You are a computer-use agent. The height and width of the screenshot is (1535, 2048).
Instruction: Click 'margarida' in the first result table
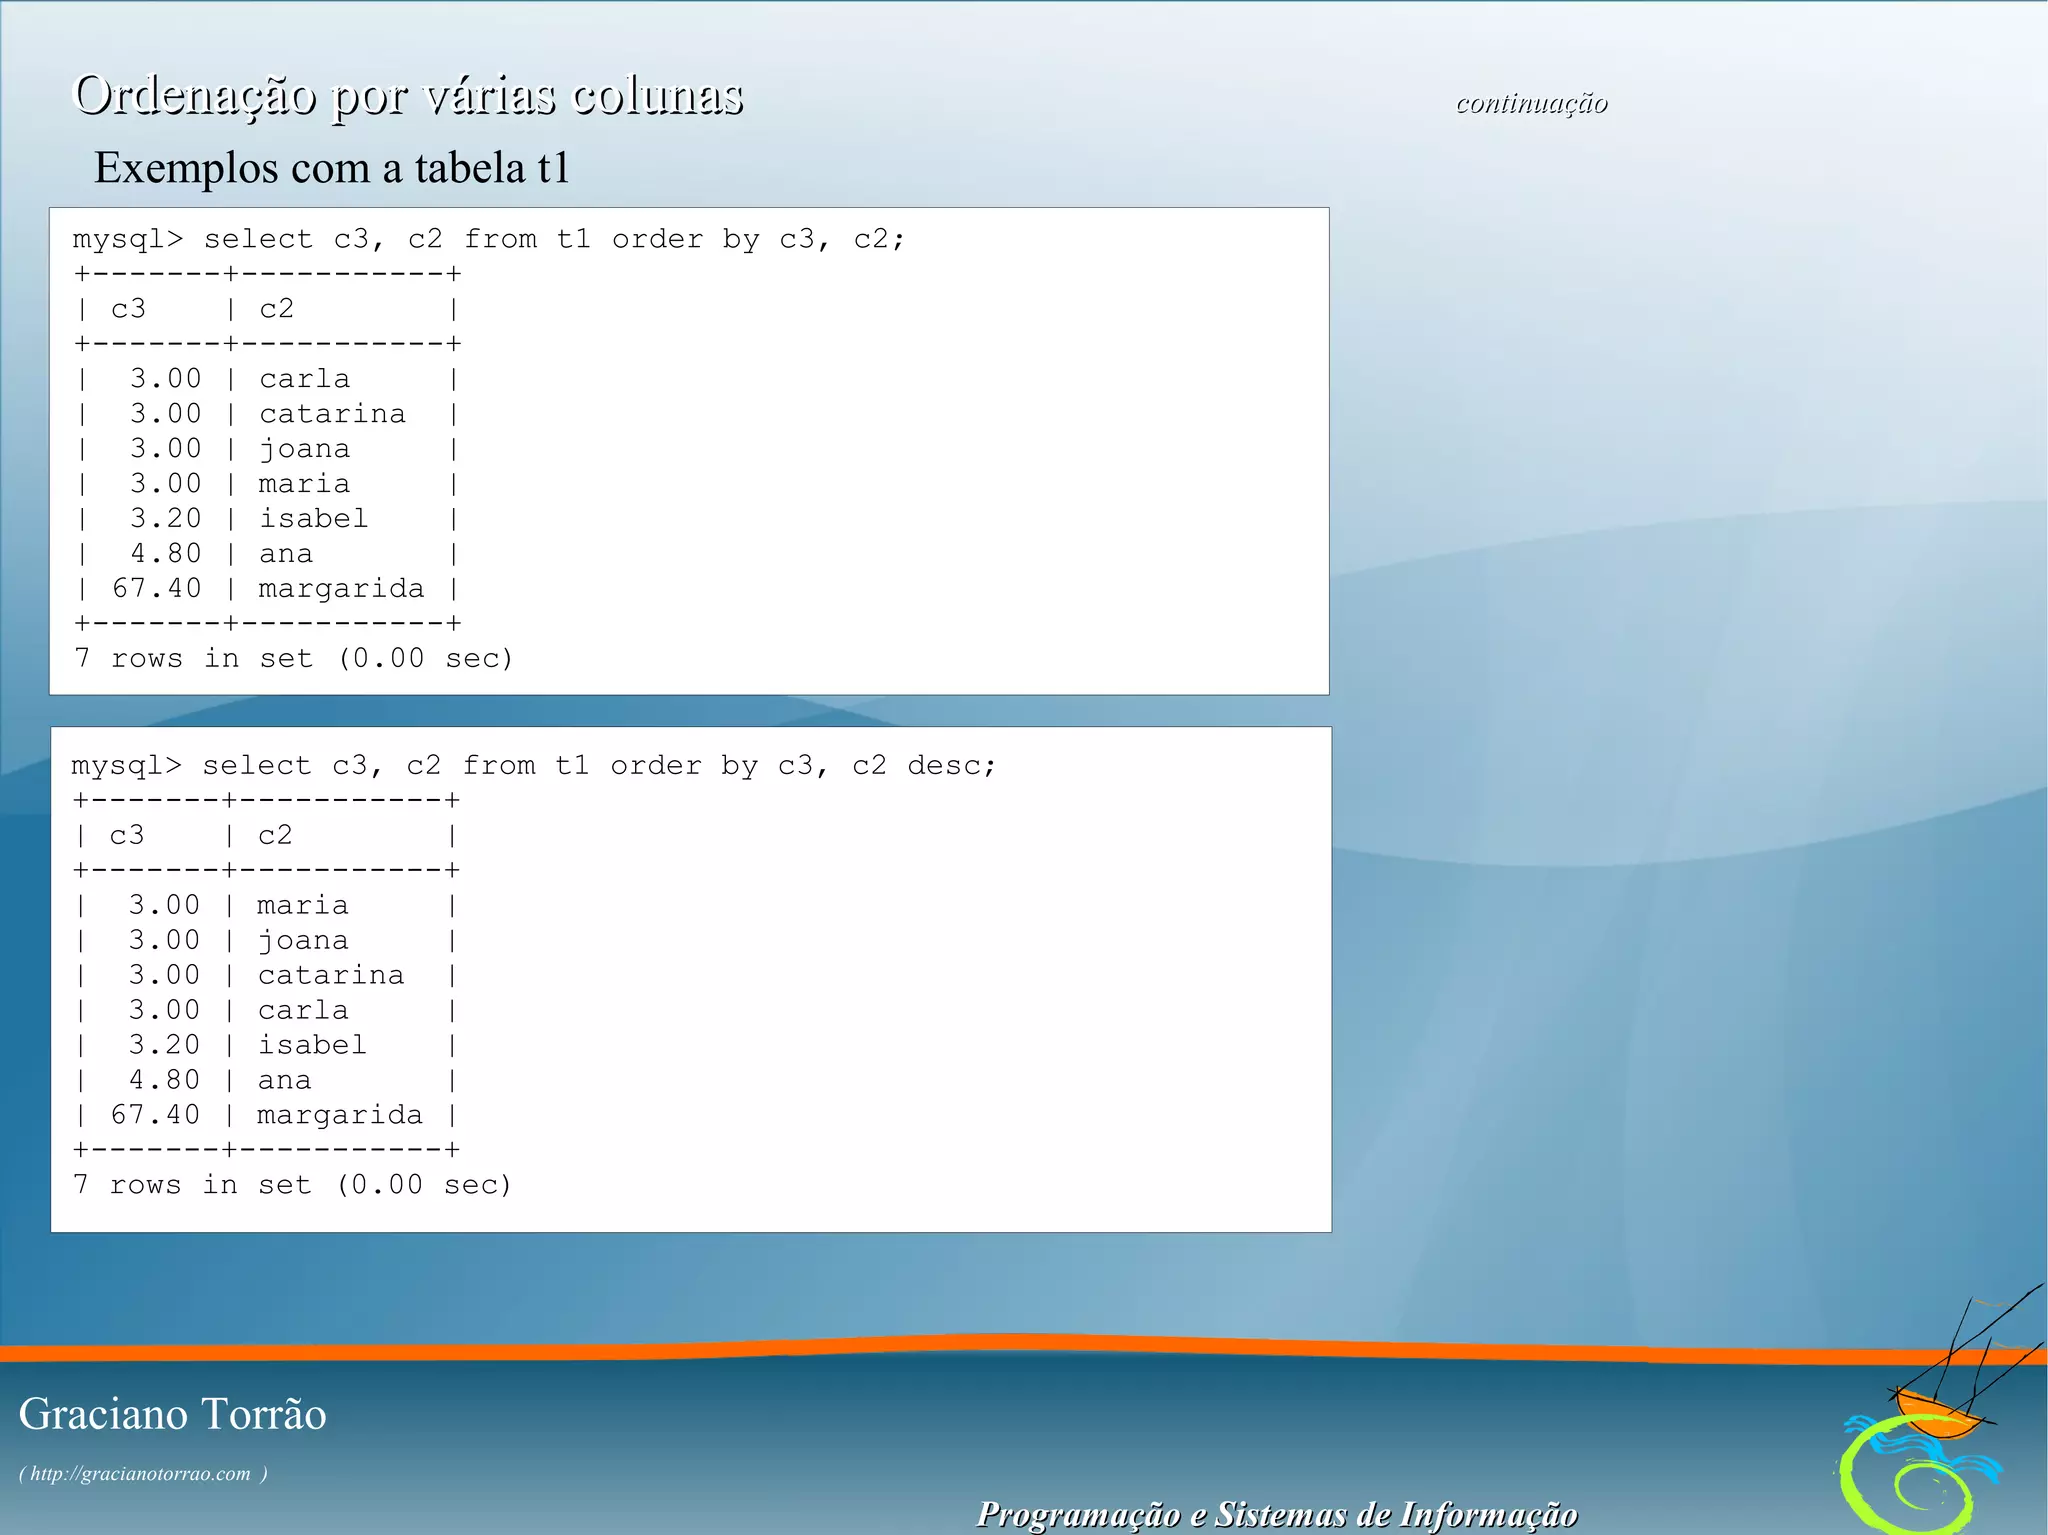341,589
